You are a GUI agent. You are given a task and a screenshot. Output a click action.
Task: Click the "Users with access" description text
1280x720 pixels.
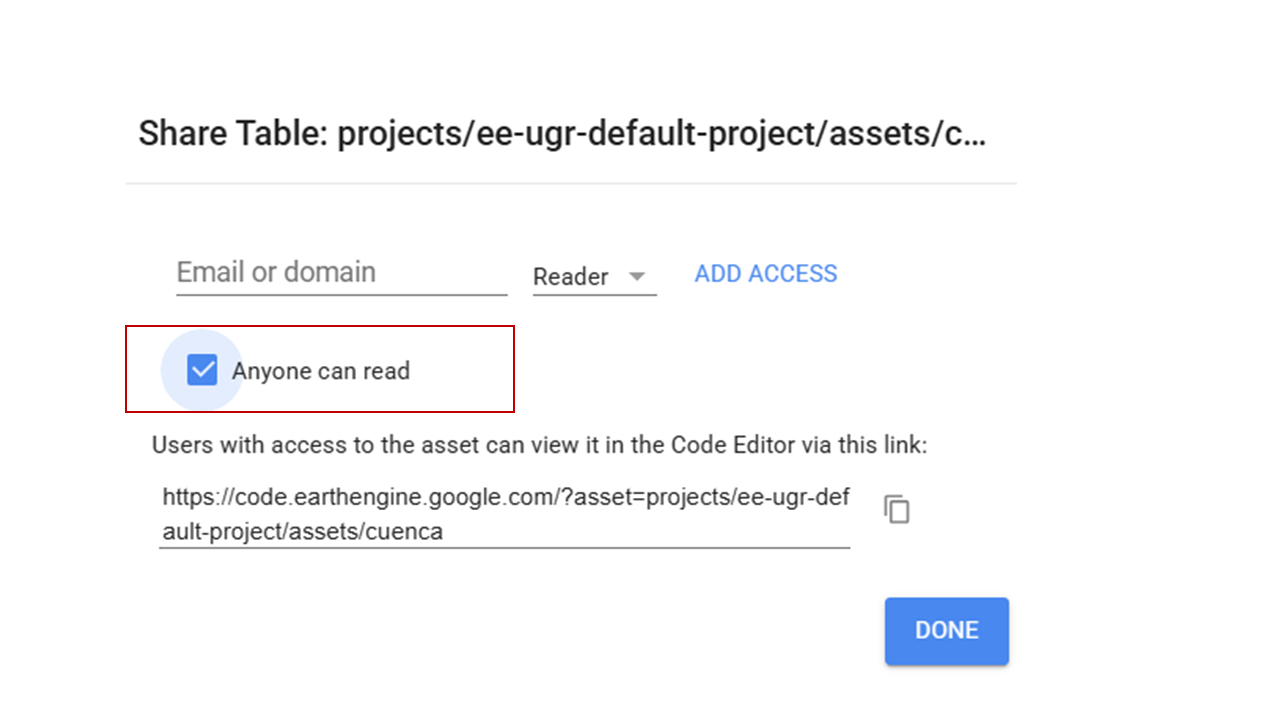tap(539, 445)
